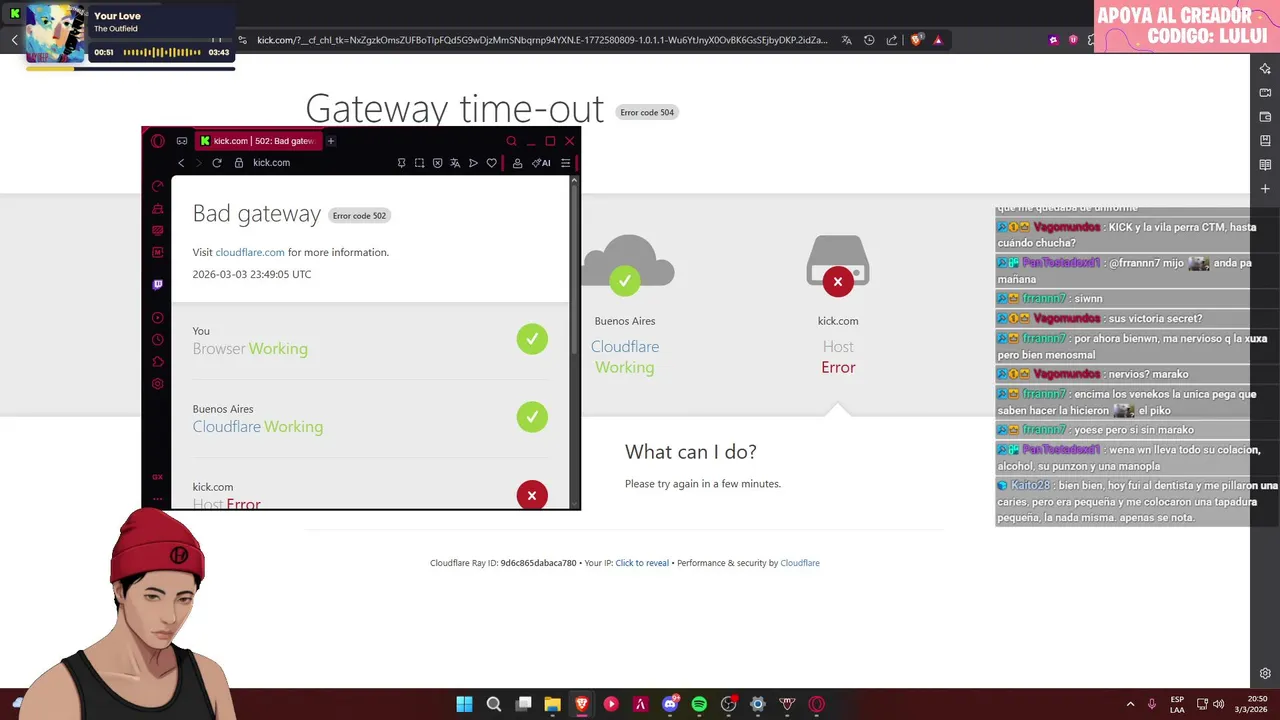Image resolution: width=1280 pixels, height=720 pixels.
Task: Open the purple extension icon in Brave toolbar
Action: (1054, 40)
